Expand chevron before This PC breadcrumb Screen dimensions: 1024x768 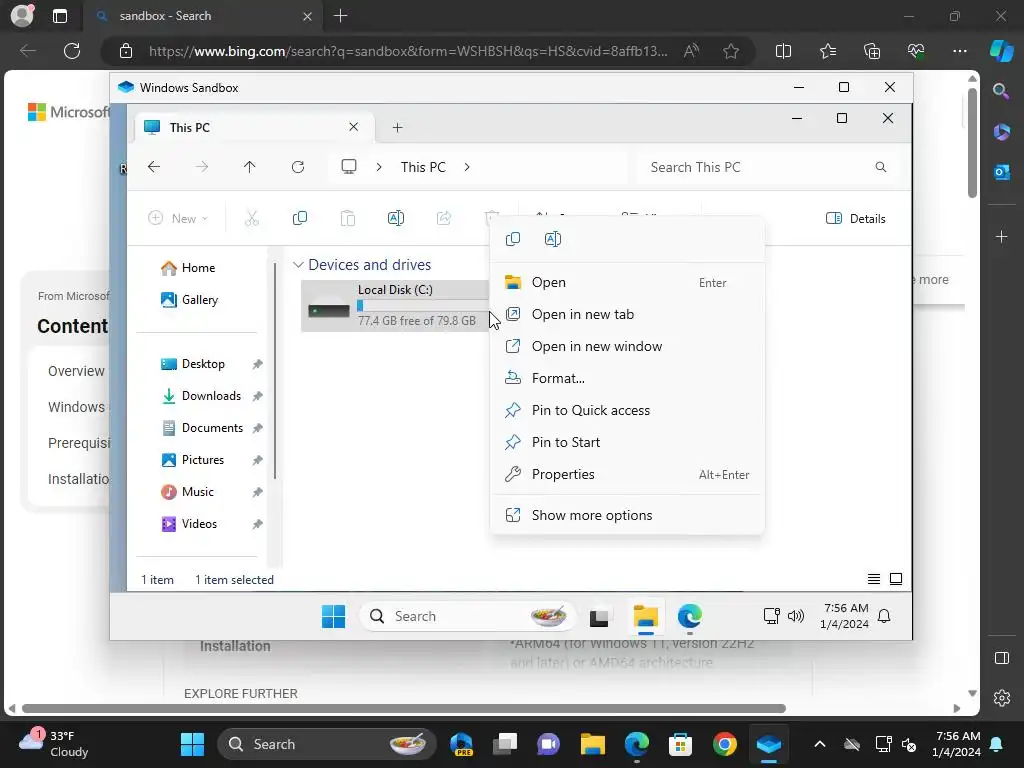(x=379, y=167)
